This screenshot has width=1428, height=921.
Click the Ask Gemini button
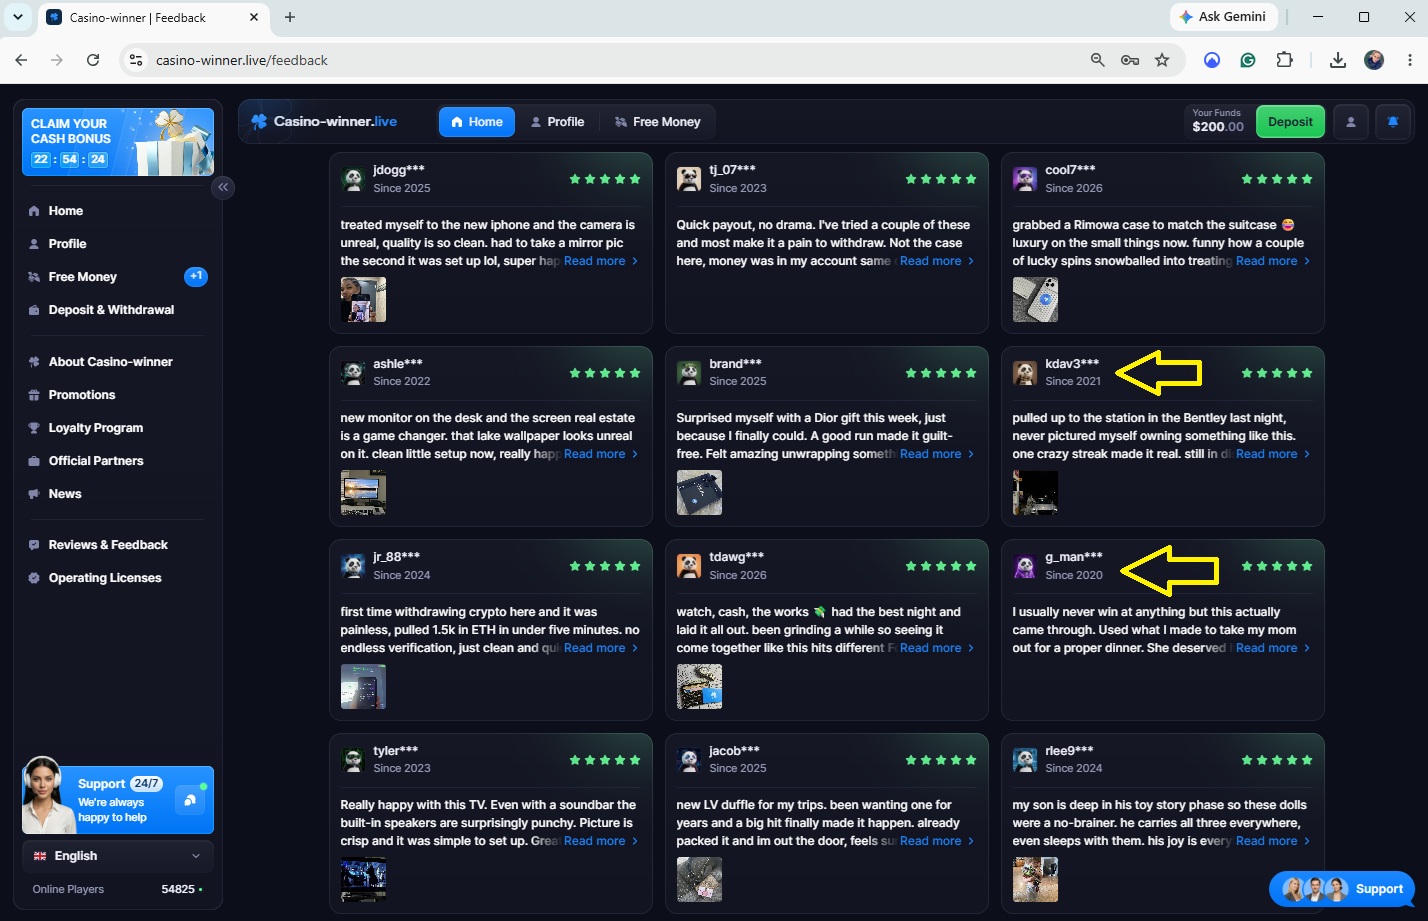1223,17
